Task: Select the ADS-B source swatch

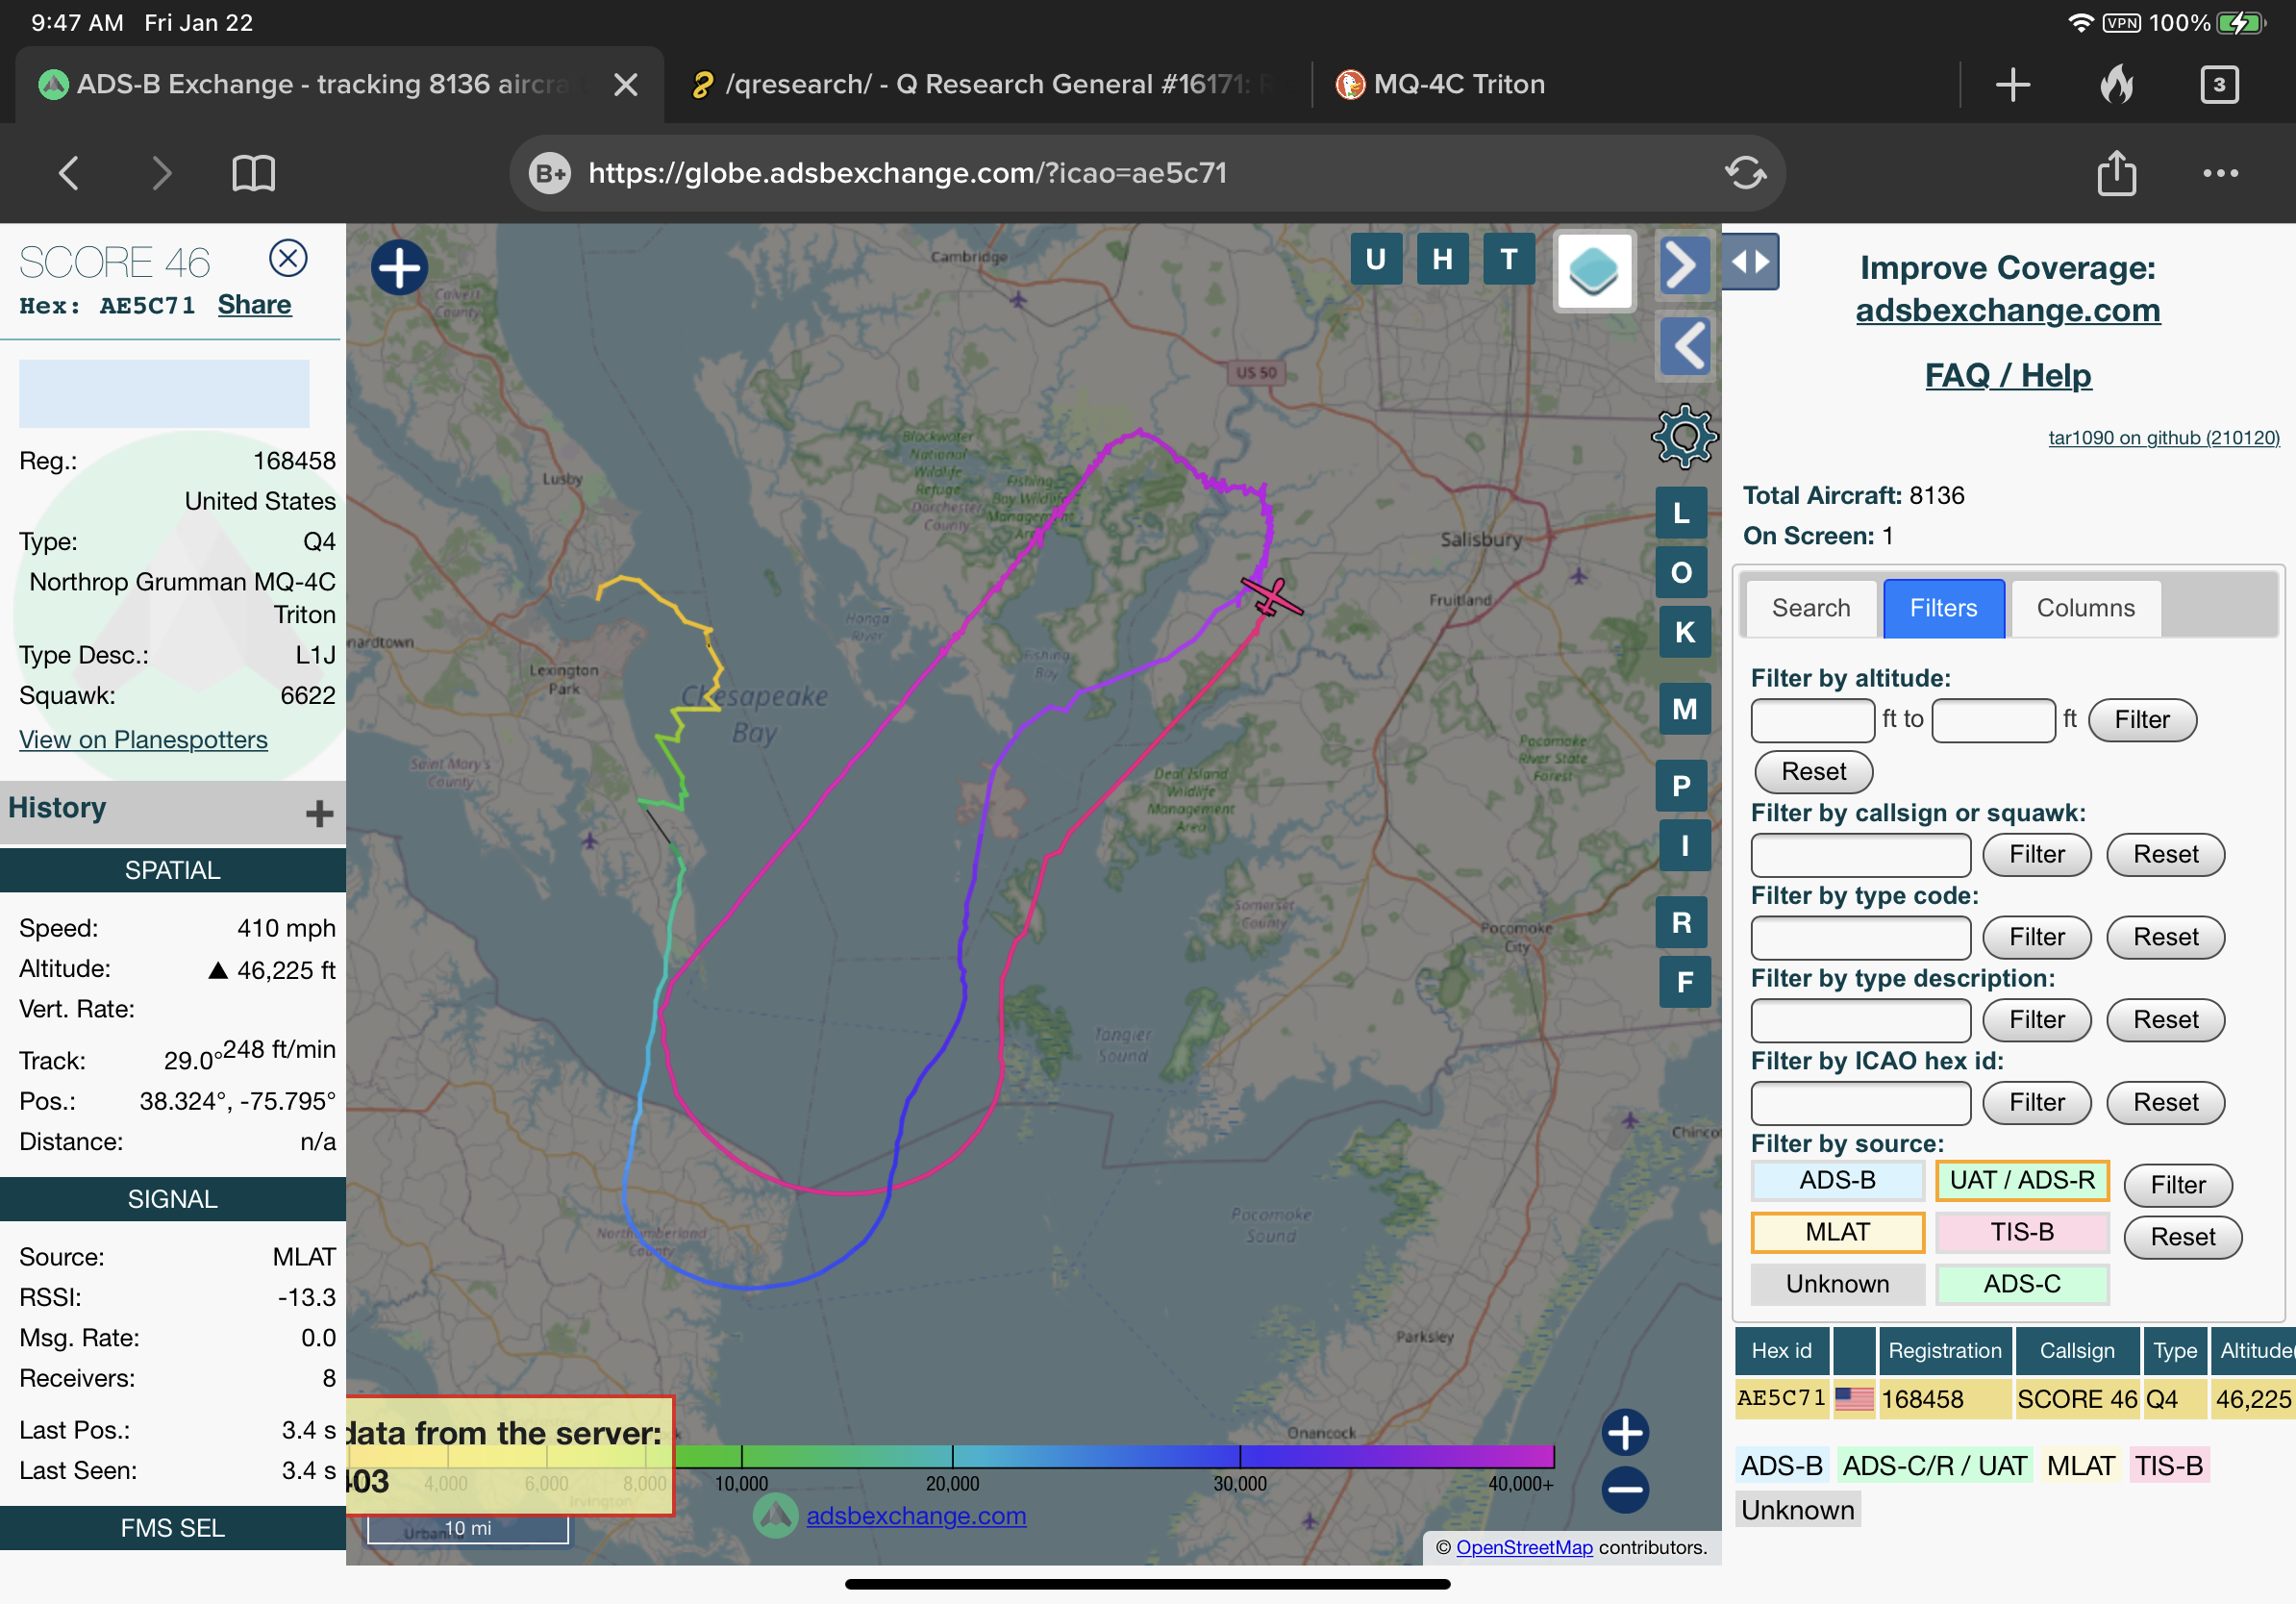Action: [x=1838, y=1181]
